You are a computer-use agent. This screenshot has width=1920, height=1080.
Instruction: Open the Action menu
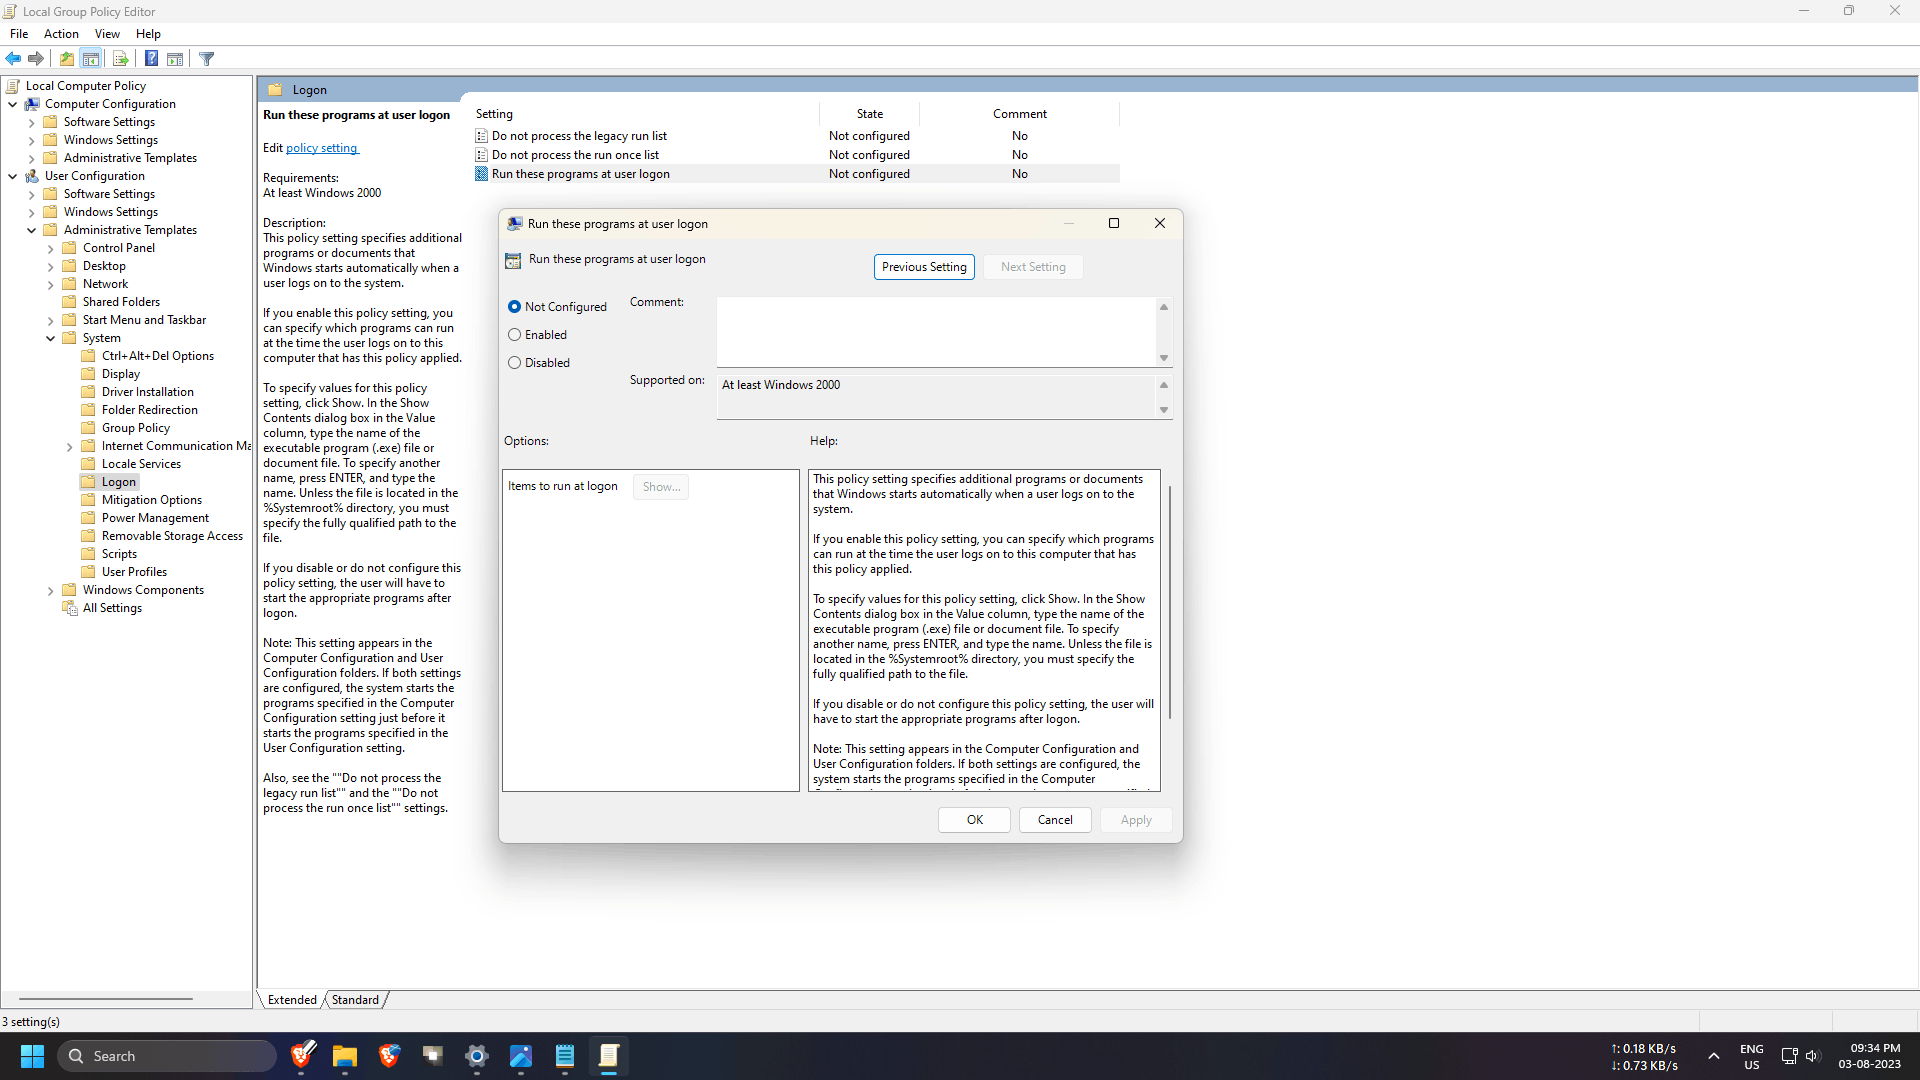[61, 34]
